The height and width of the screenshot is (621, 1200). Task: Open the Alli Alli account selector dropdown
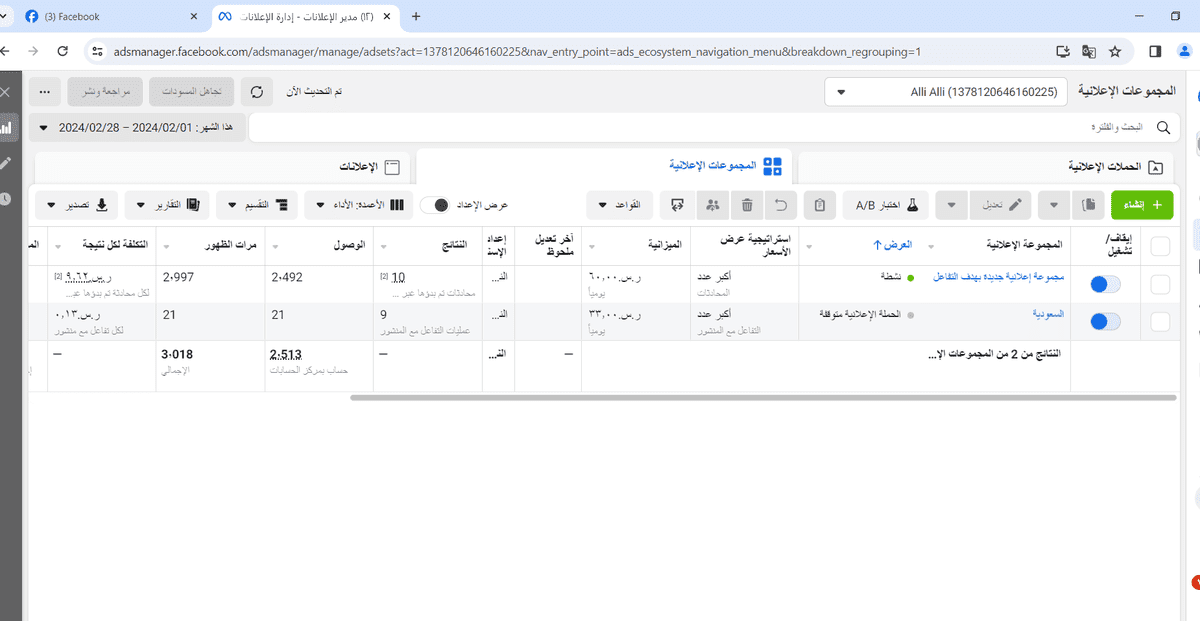point(945,91)
